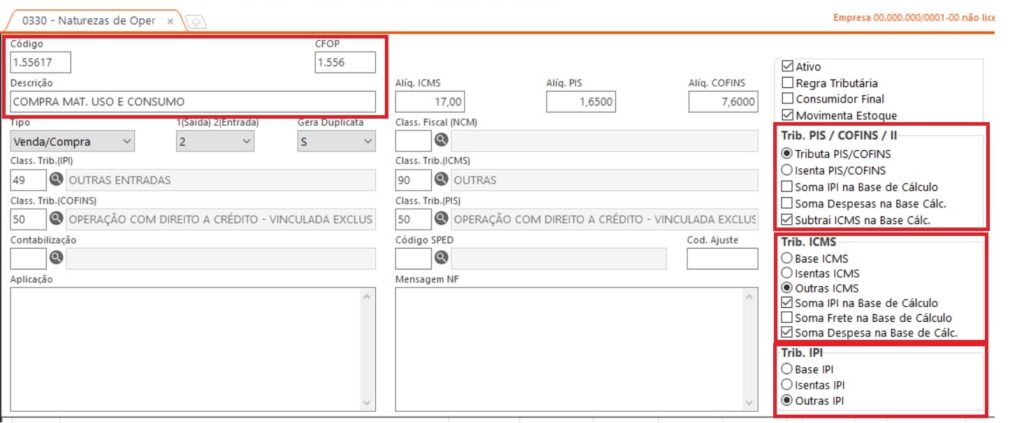
Task: Switch to the 0330 - Naturezas de Oper tab
Action: (89, 21)
